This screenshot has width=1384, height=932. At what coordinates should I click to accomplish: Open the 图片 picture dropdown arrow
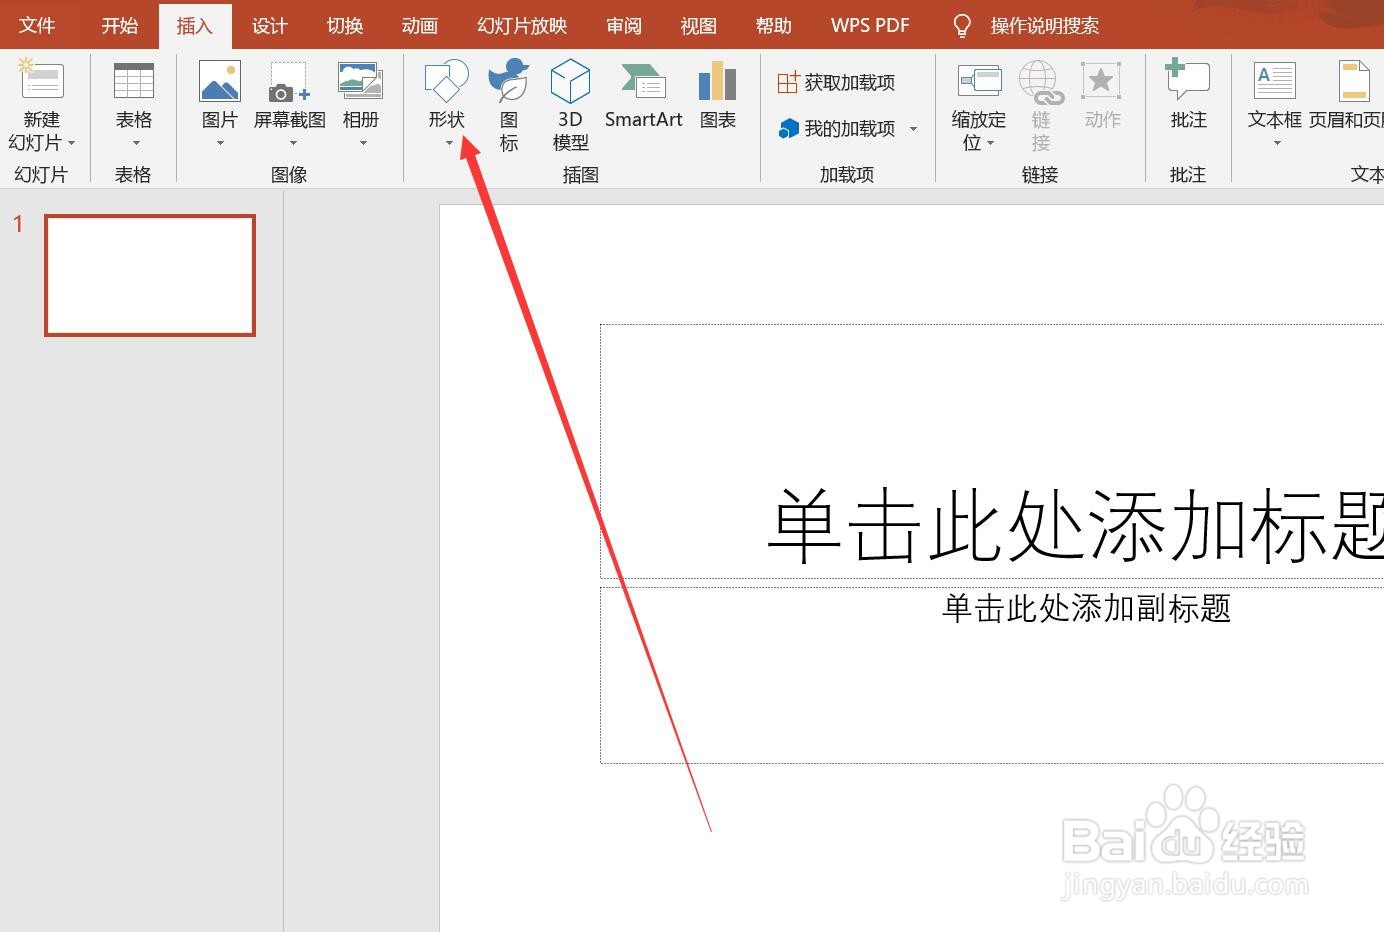(x=218, y=143)
